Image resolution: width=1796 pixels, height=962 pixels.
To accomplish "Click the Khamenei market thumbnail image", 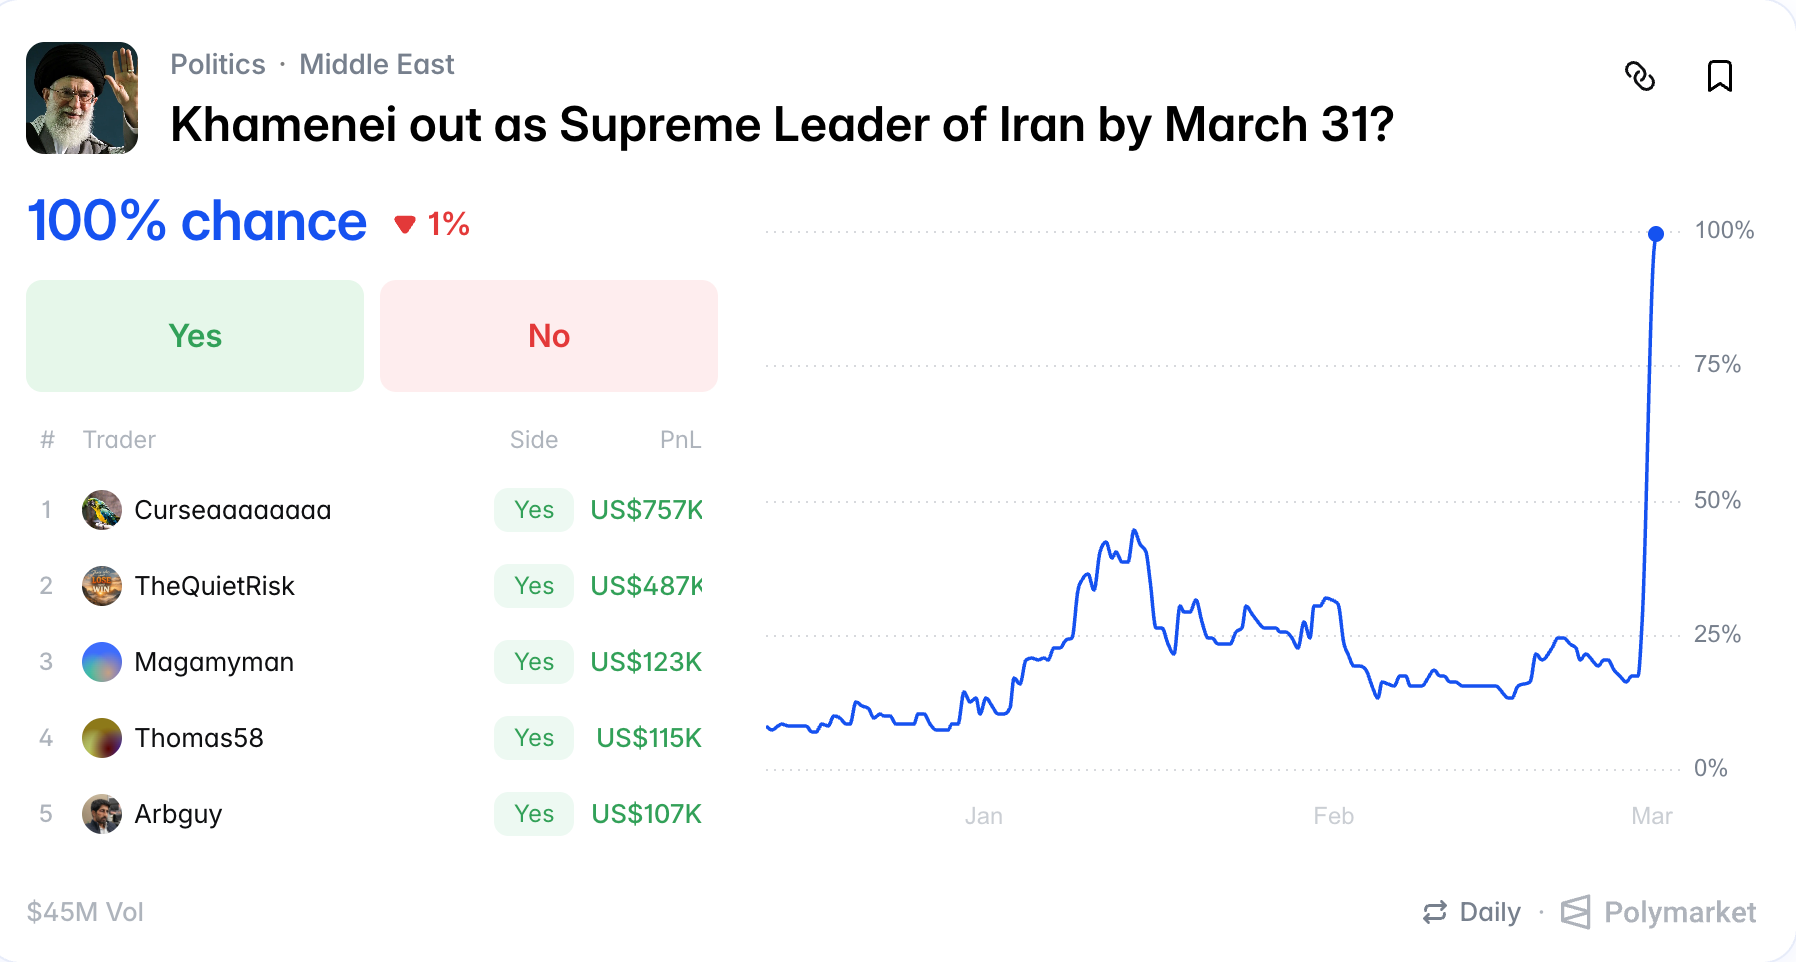I will point(83,96).
